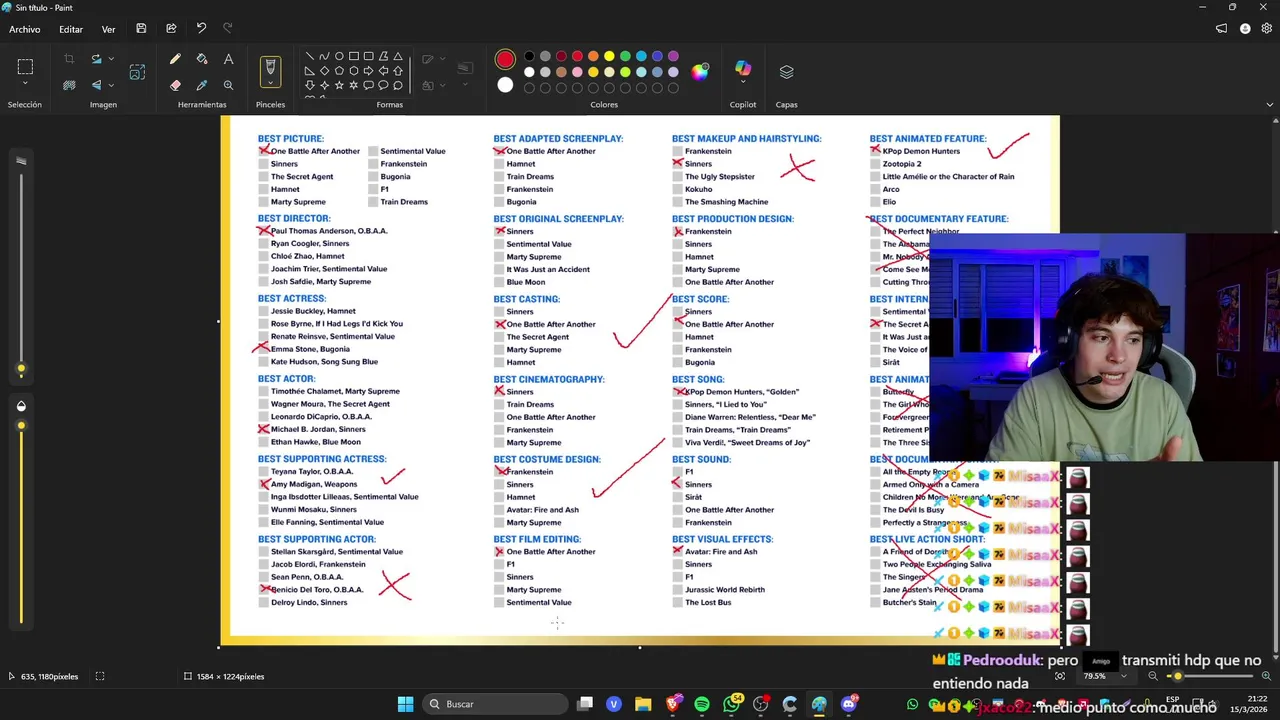
Task: Select the Pinceles brush tool
Action: click(270, 70)
